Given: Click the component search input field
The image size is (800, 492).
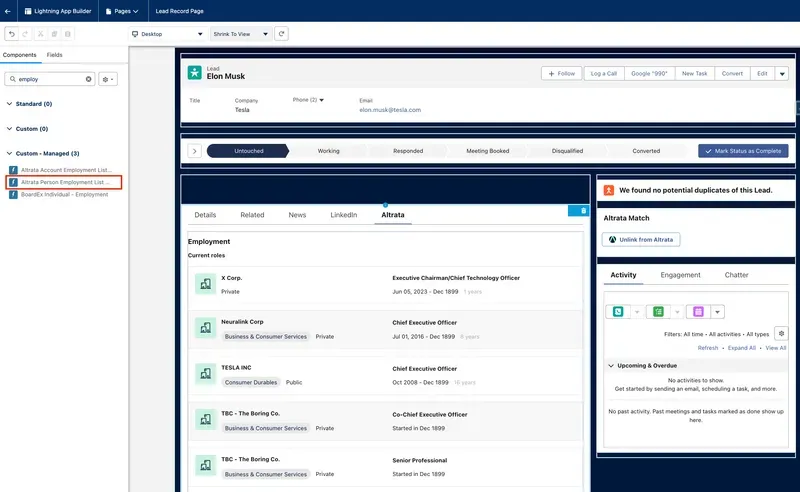Looking at the screenshot, I should tap(49, 79).
